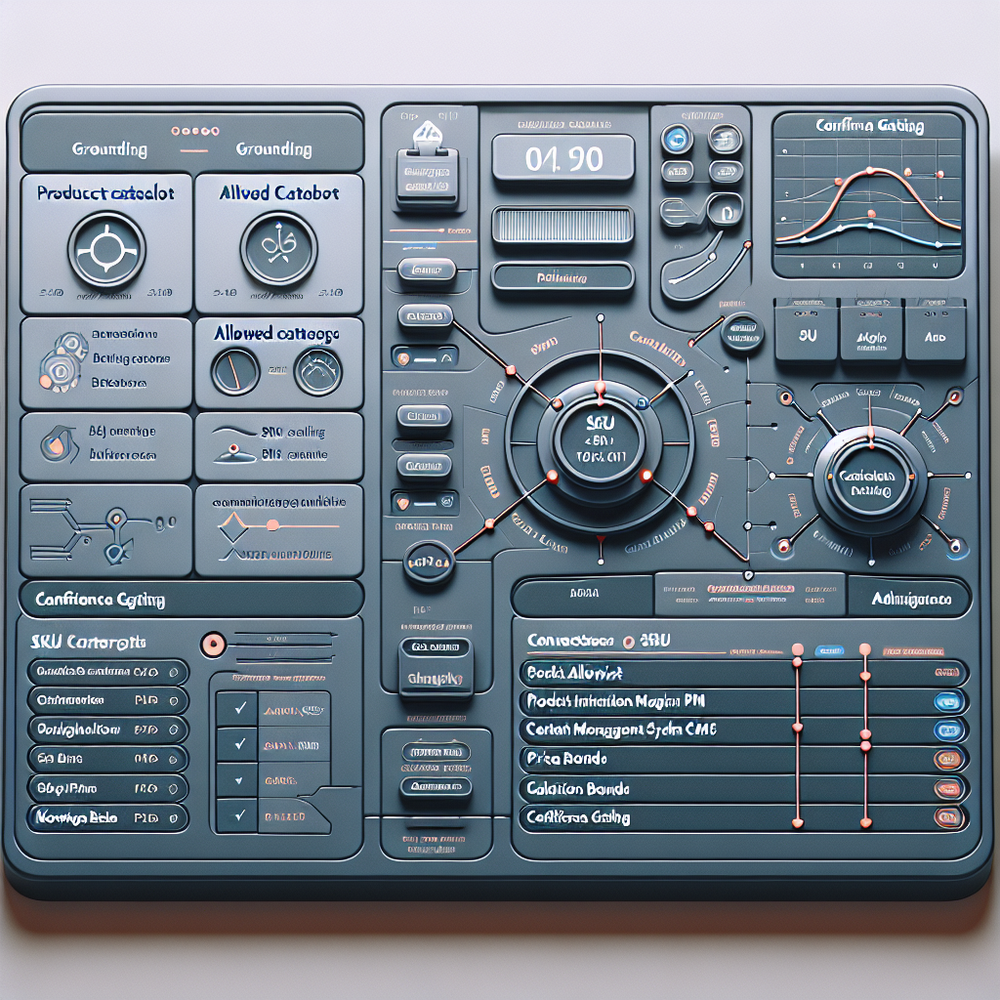Click the blue node on SKU dial ring
The width and height of the screenshot is (1000, 1000).
tap(643, 403)
